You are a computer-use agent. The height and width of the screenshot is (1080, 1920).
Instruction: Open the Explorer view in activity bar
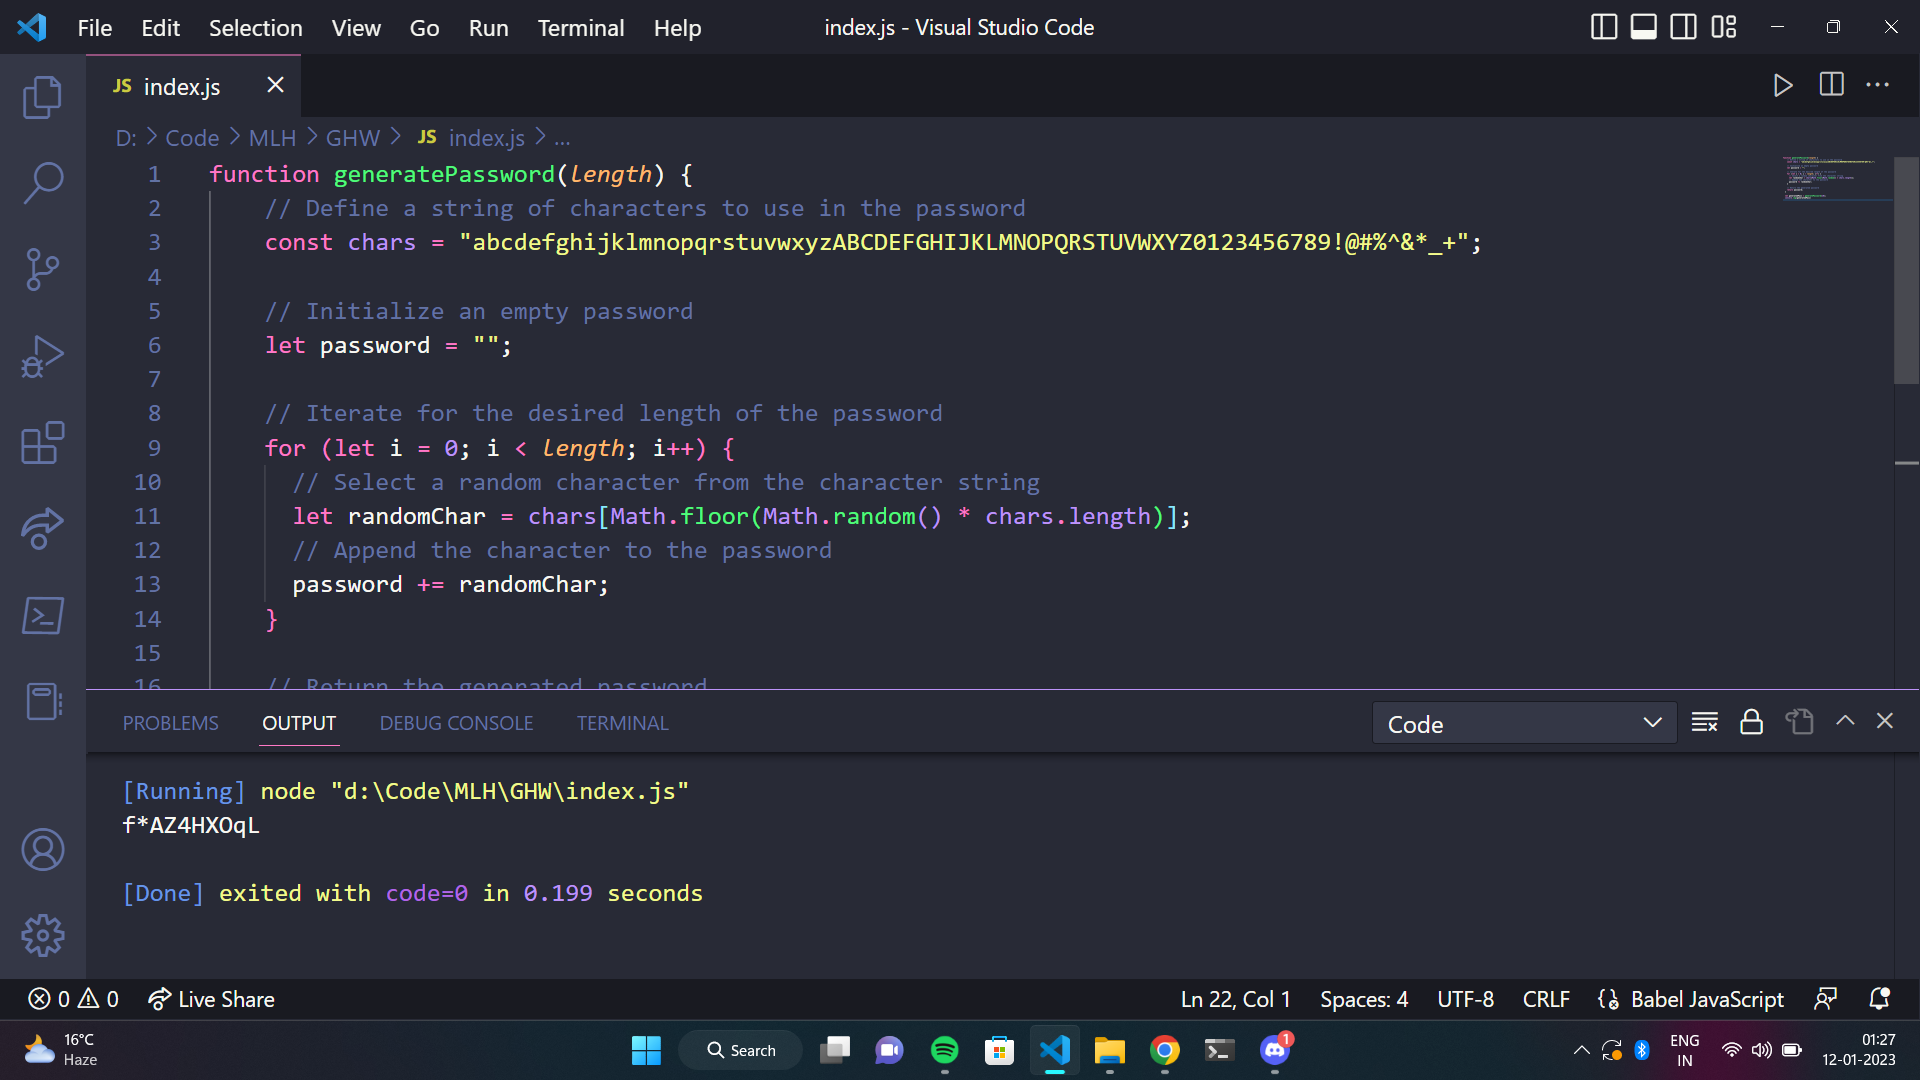pos(42,97)
